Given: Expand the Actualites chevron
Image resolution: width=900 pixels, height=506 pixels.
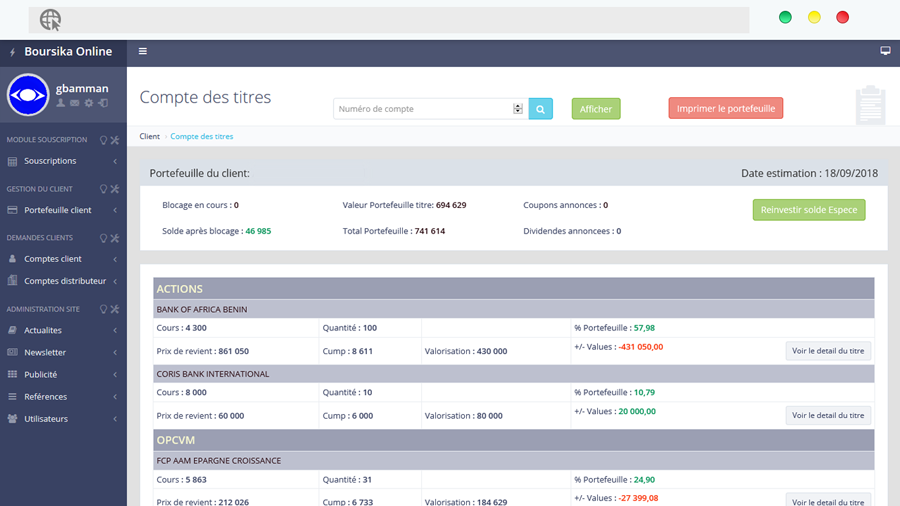Looking at the screenshot, I should (x=115, y=330).
